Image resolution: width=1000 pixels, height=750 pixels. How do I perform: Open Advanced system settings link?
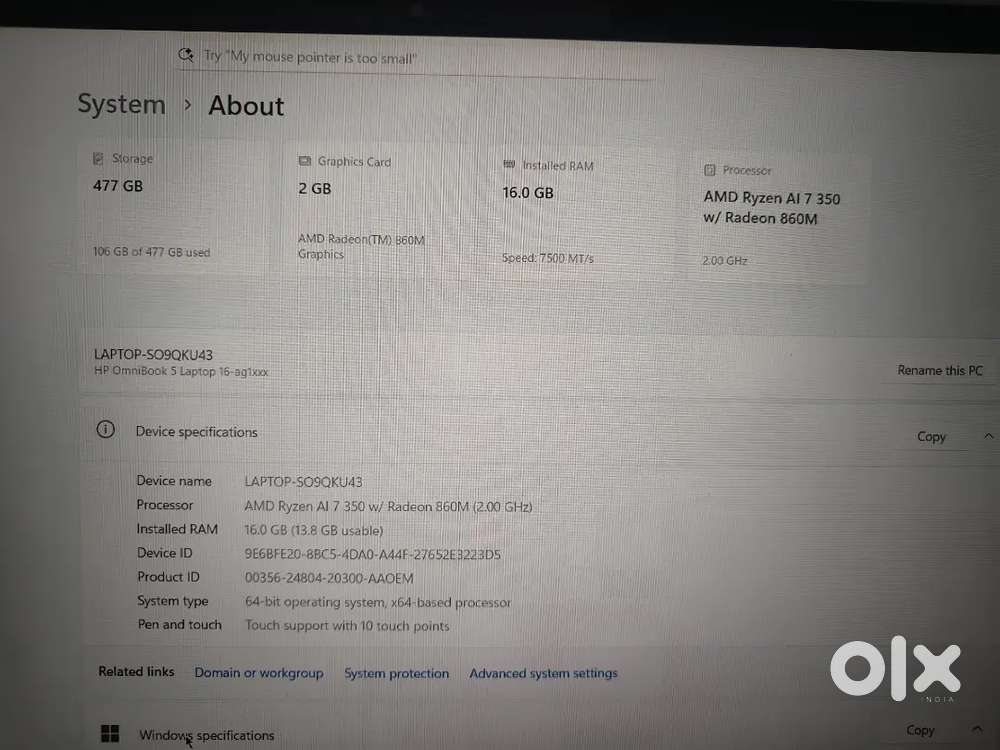tap(543, 673)
